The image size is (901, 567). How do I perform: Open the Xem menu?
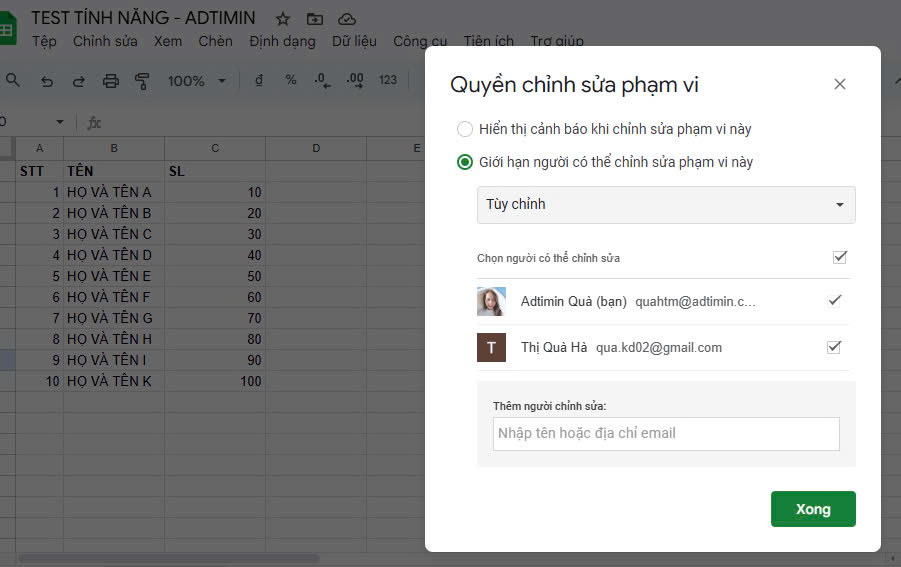(x=168, y=41)
